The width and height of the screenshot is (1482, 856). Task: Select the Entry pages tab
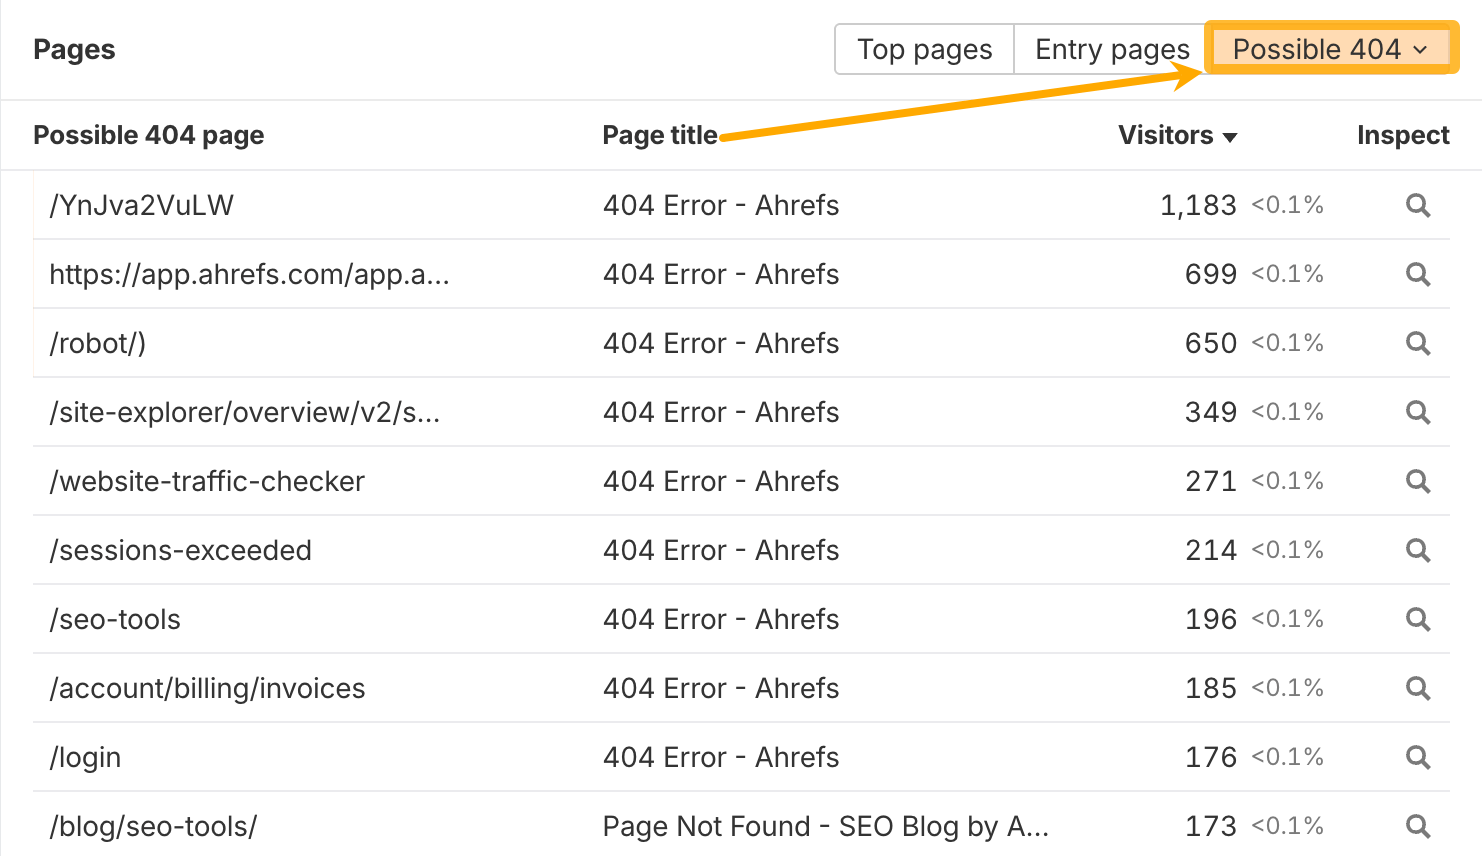(x=1112, y=48)
